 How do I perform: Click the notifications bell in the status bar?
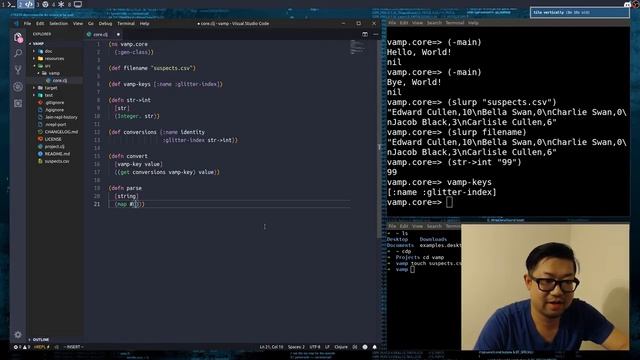(375, 347)
